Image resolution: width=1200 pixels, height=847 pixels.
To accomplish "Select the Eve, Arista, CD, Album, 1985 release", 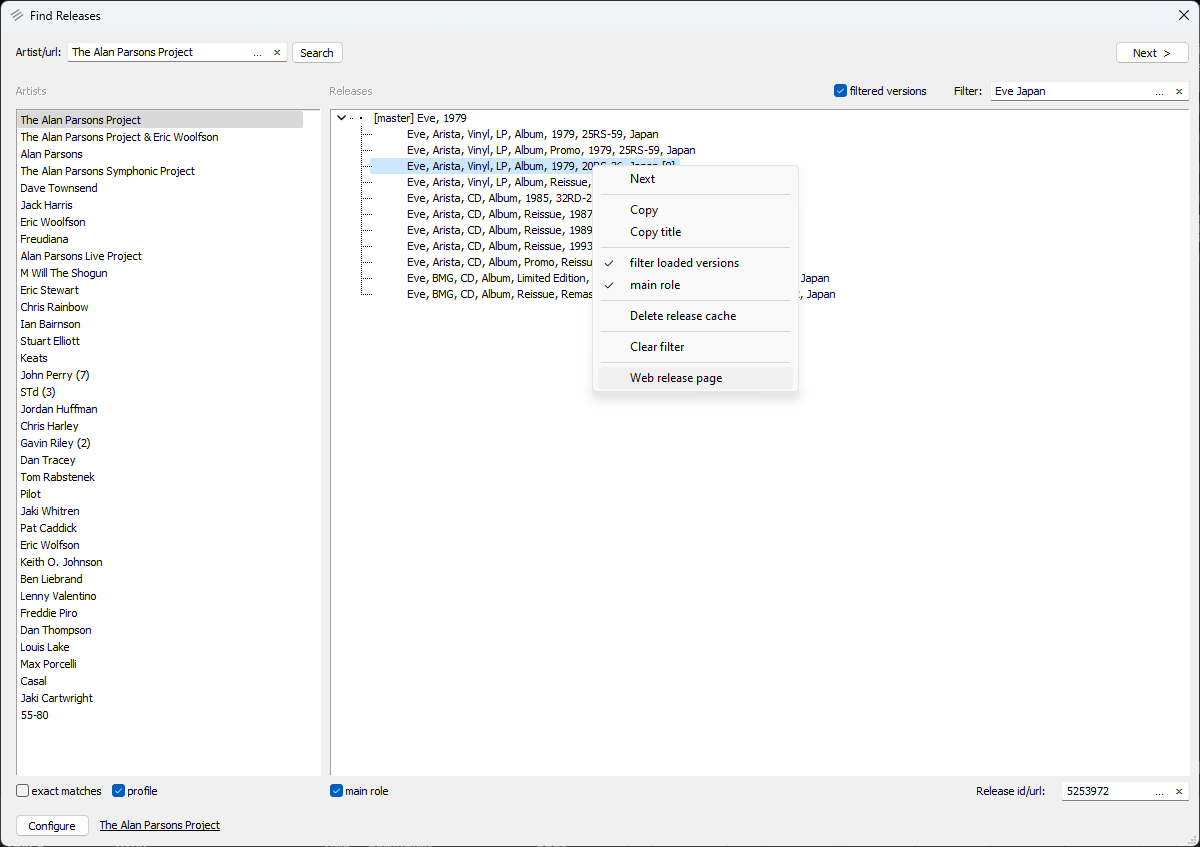I will point(499,198).
